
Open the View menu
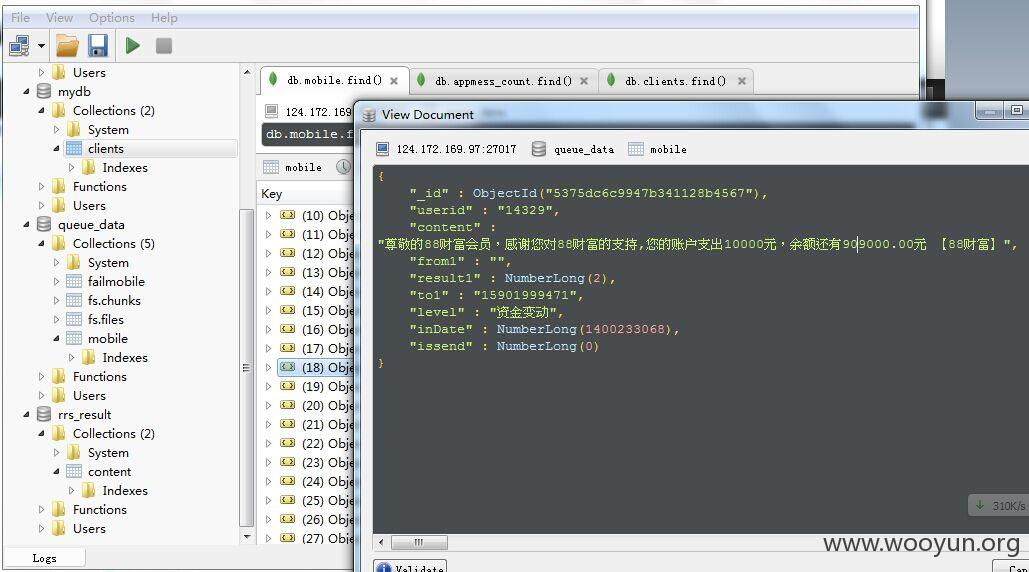[59, 18]
